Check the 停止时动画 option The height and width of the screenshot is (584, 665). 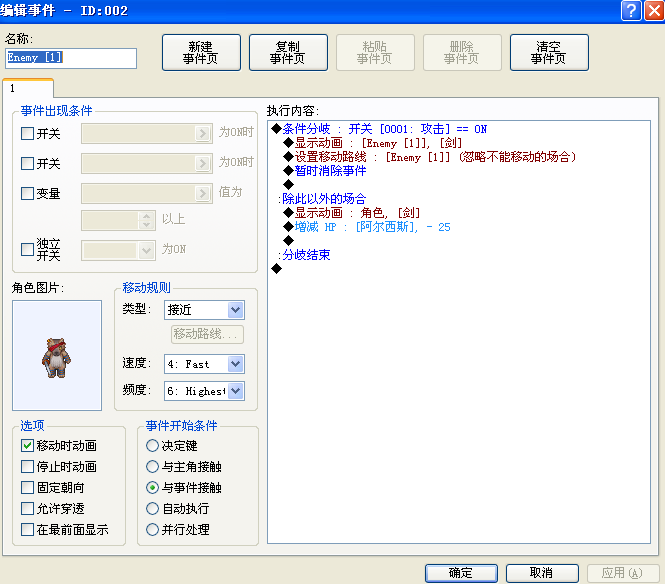point(28,467)
